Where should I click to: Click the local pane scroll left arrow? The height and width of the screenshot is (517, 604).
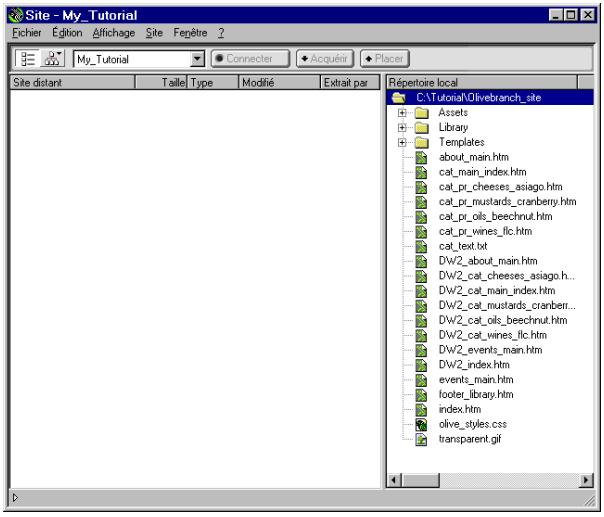pos(394,480)
